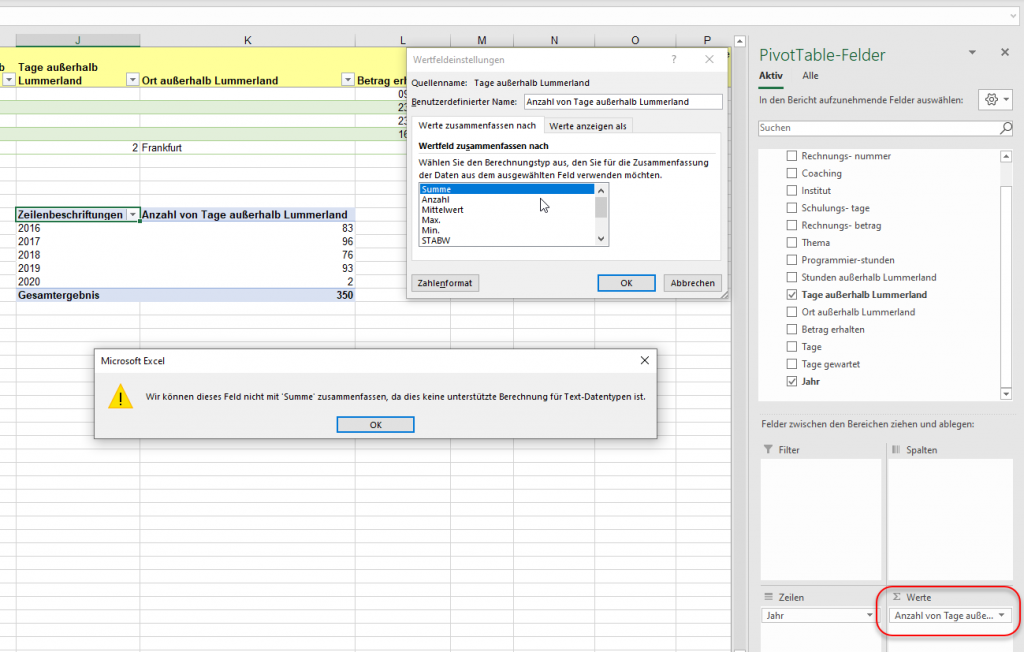Screen dimensions: 1024x652
Task: Click worksheet vertical scroll up arrow
Action: [739, 41]
